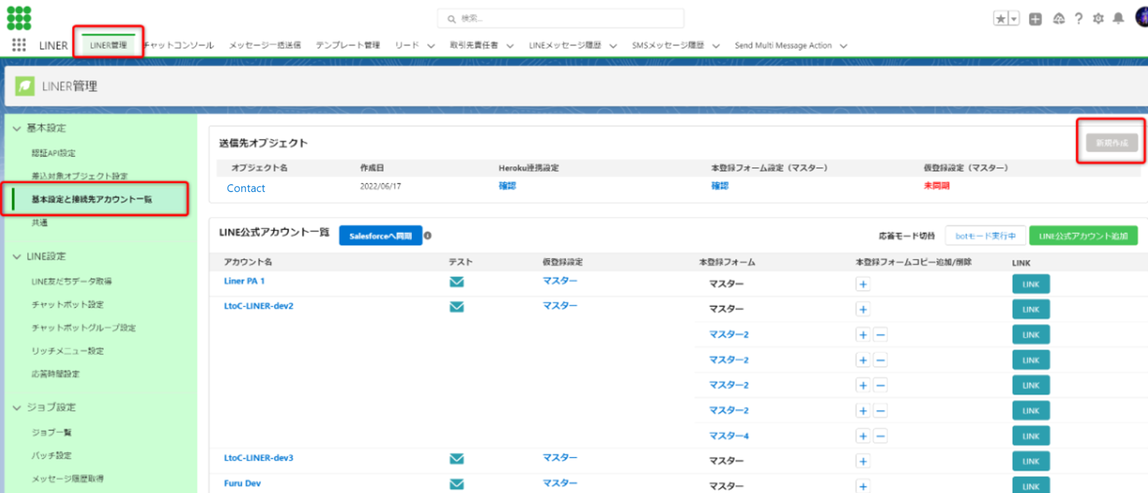Click in the 検索 search box
Viewport: 1148px width, 493px height.
pos(561,18)
